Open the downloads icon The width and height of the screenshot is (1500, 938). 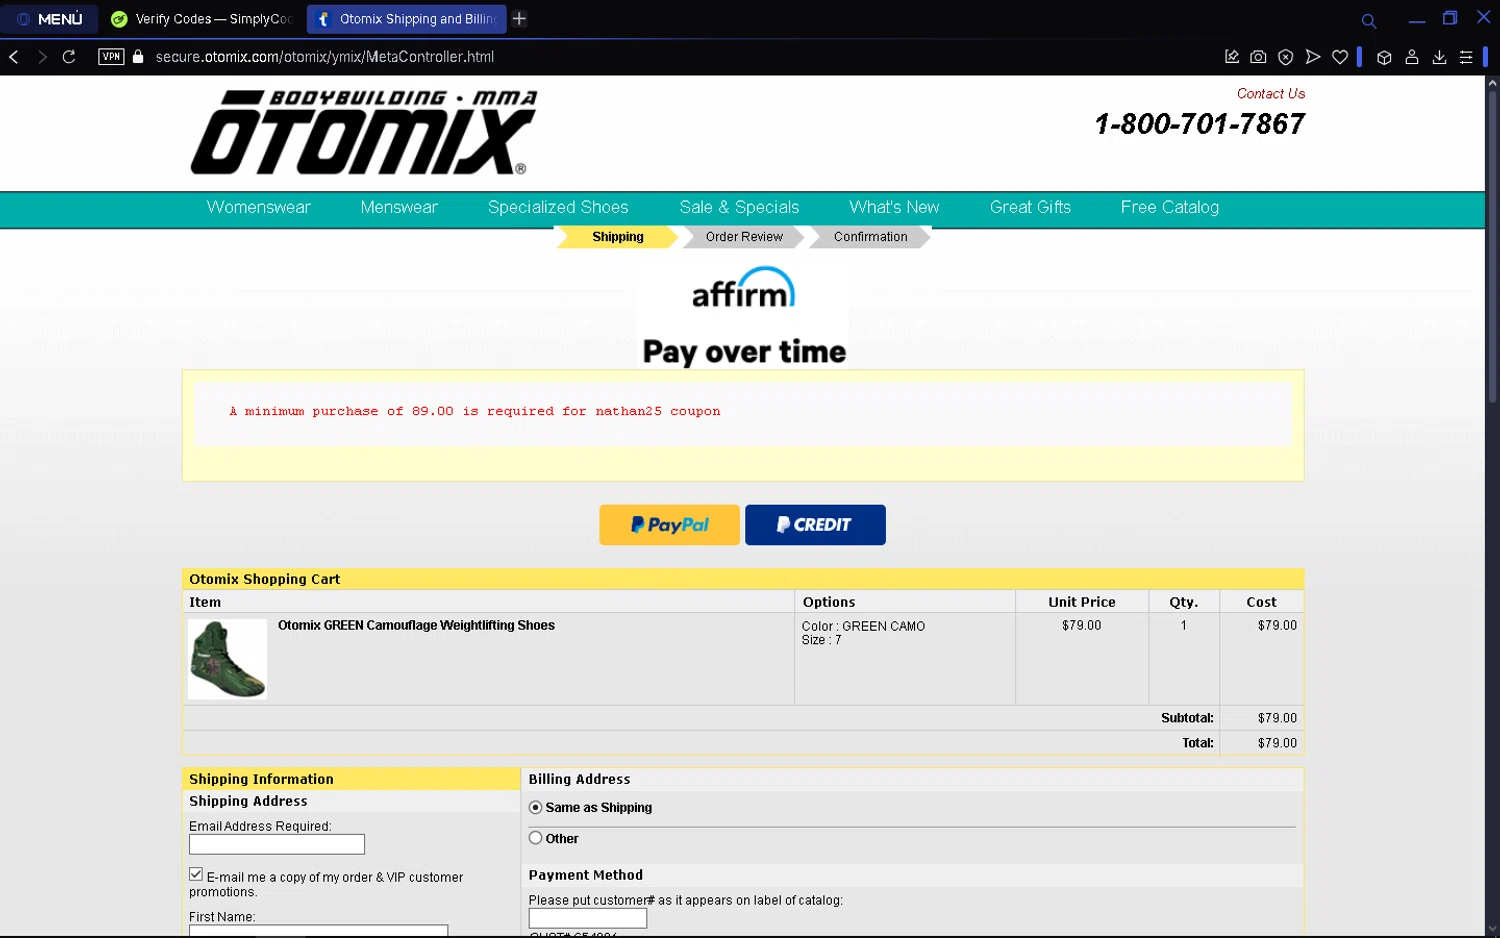1439,57
